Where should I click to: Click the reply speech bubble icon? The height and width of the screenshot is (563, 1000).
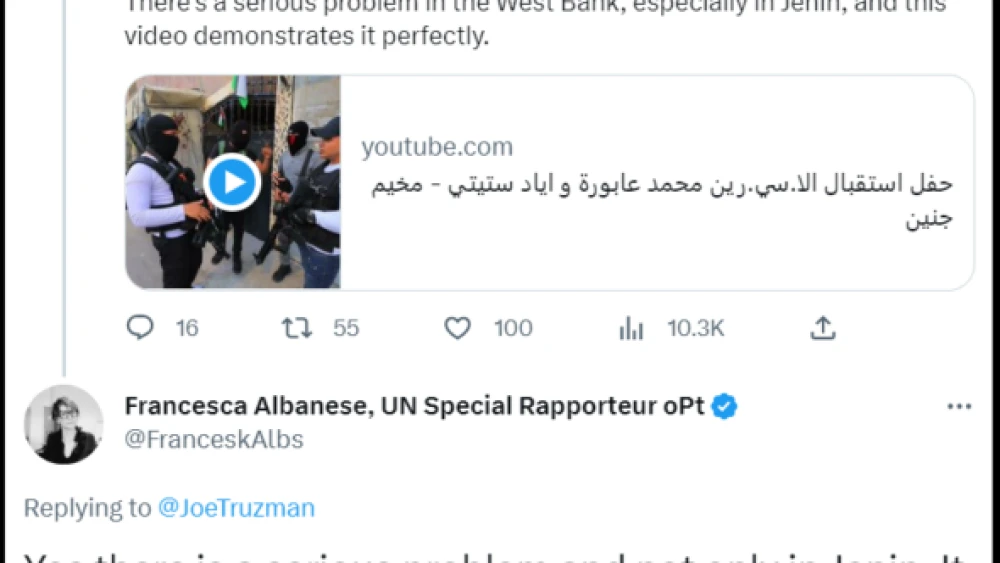[140, 328]
